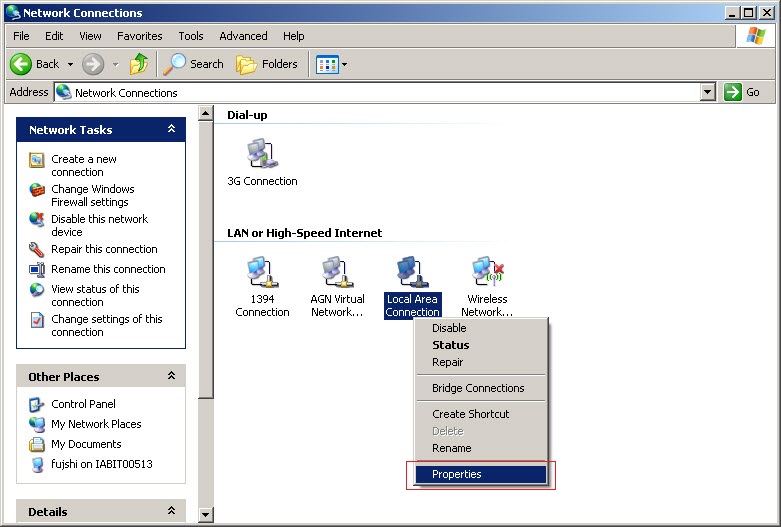Open the My Network Places link
The height and width of the screenshot is (527, 781).
(x=96, y=424)
